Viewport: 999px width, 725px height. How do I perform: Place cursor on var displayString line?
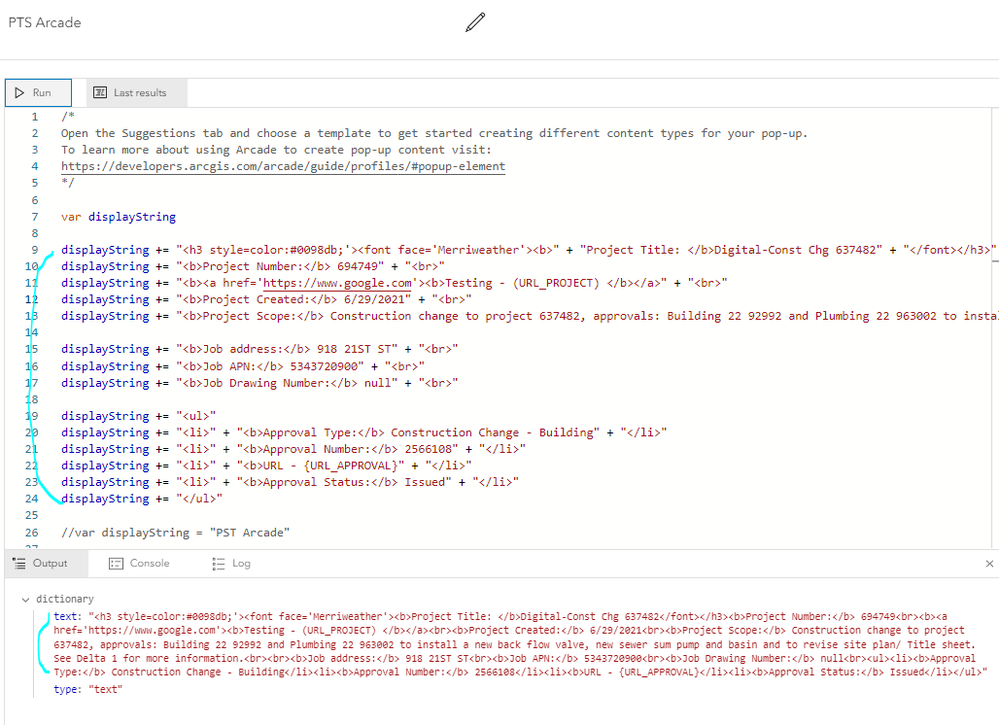[119, 217]
